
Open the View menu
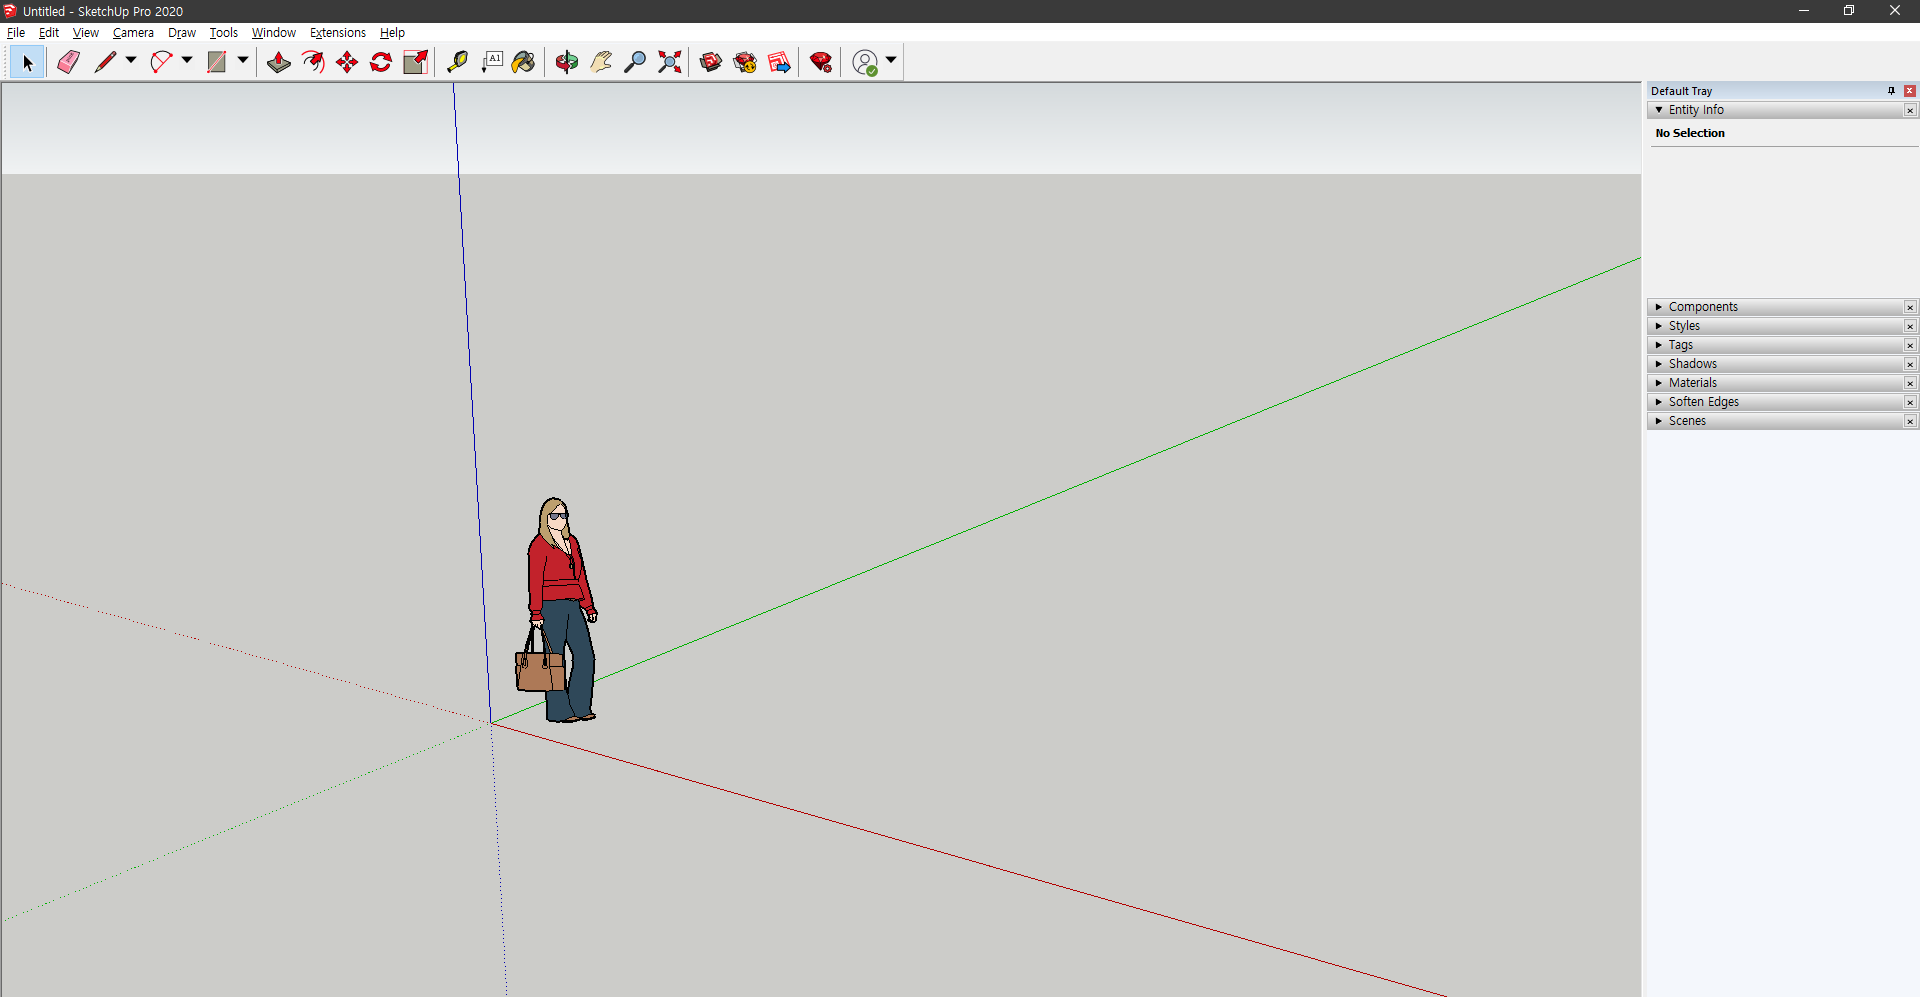point(86,33)
